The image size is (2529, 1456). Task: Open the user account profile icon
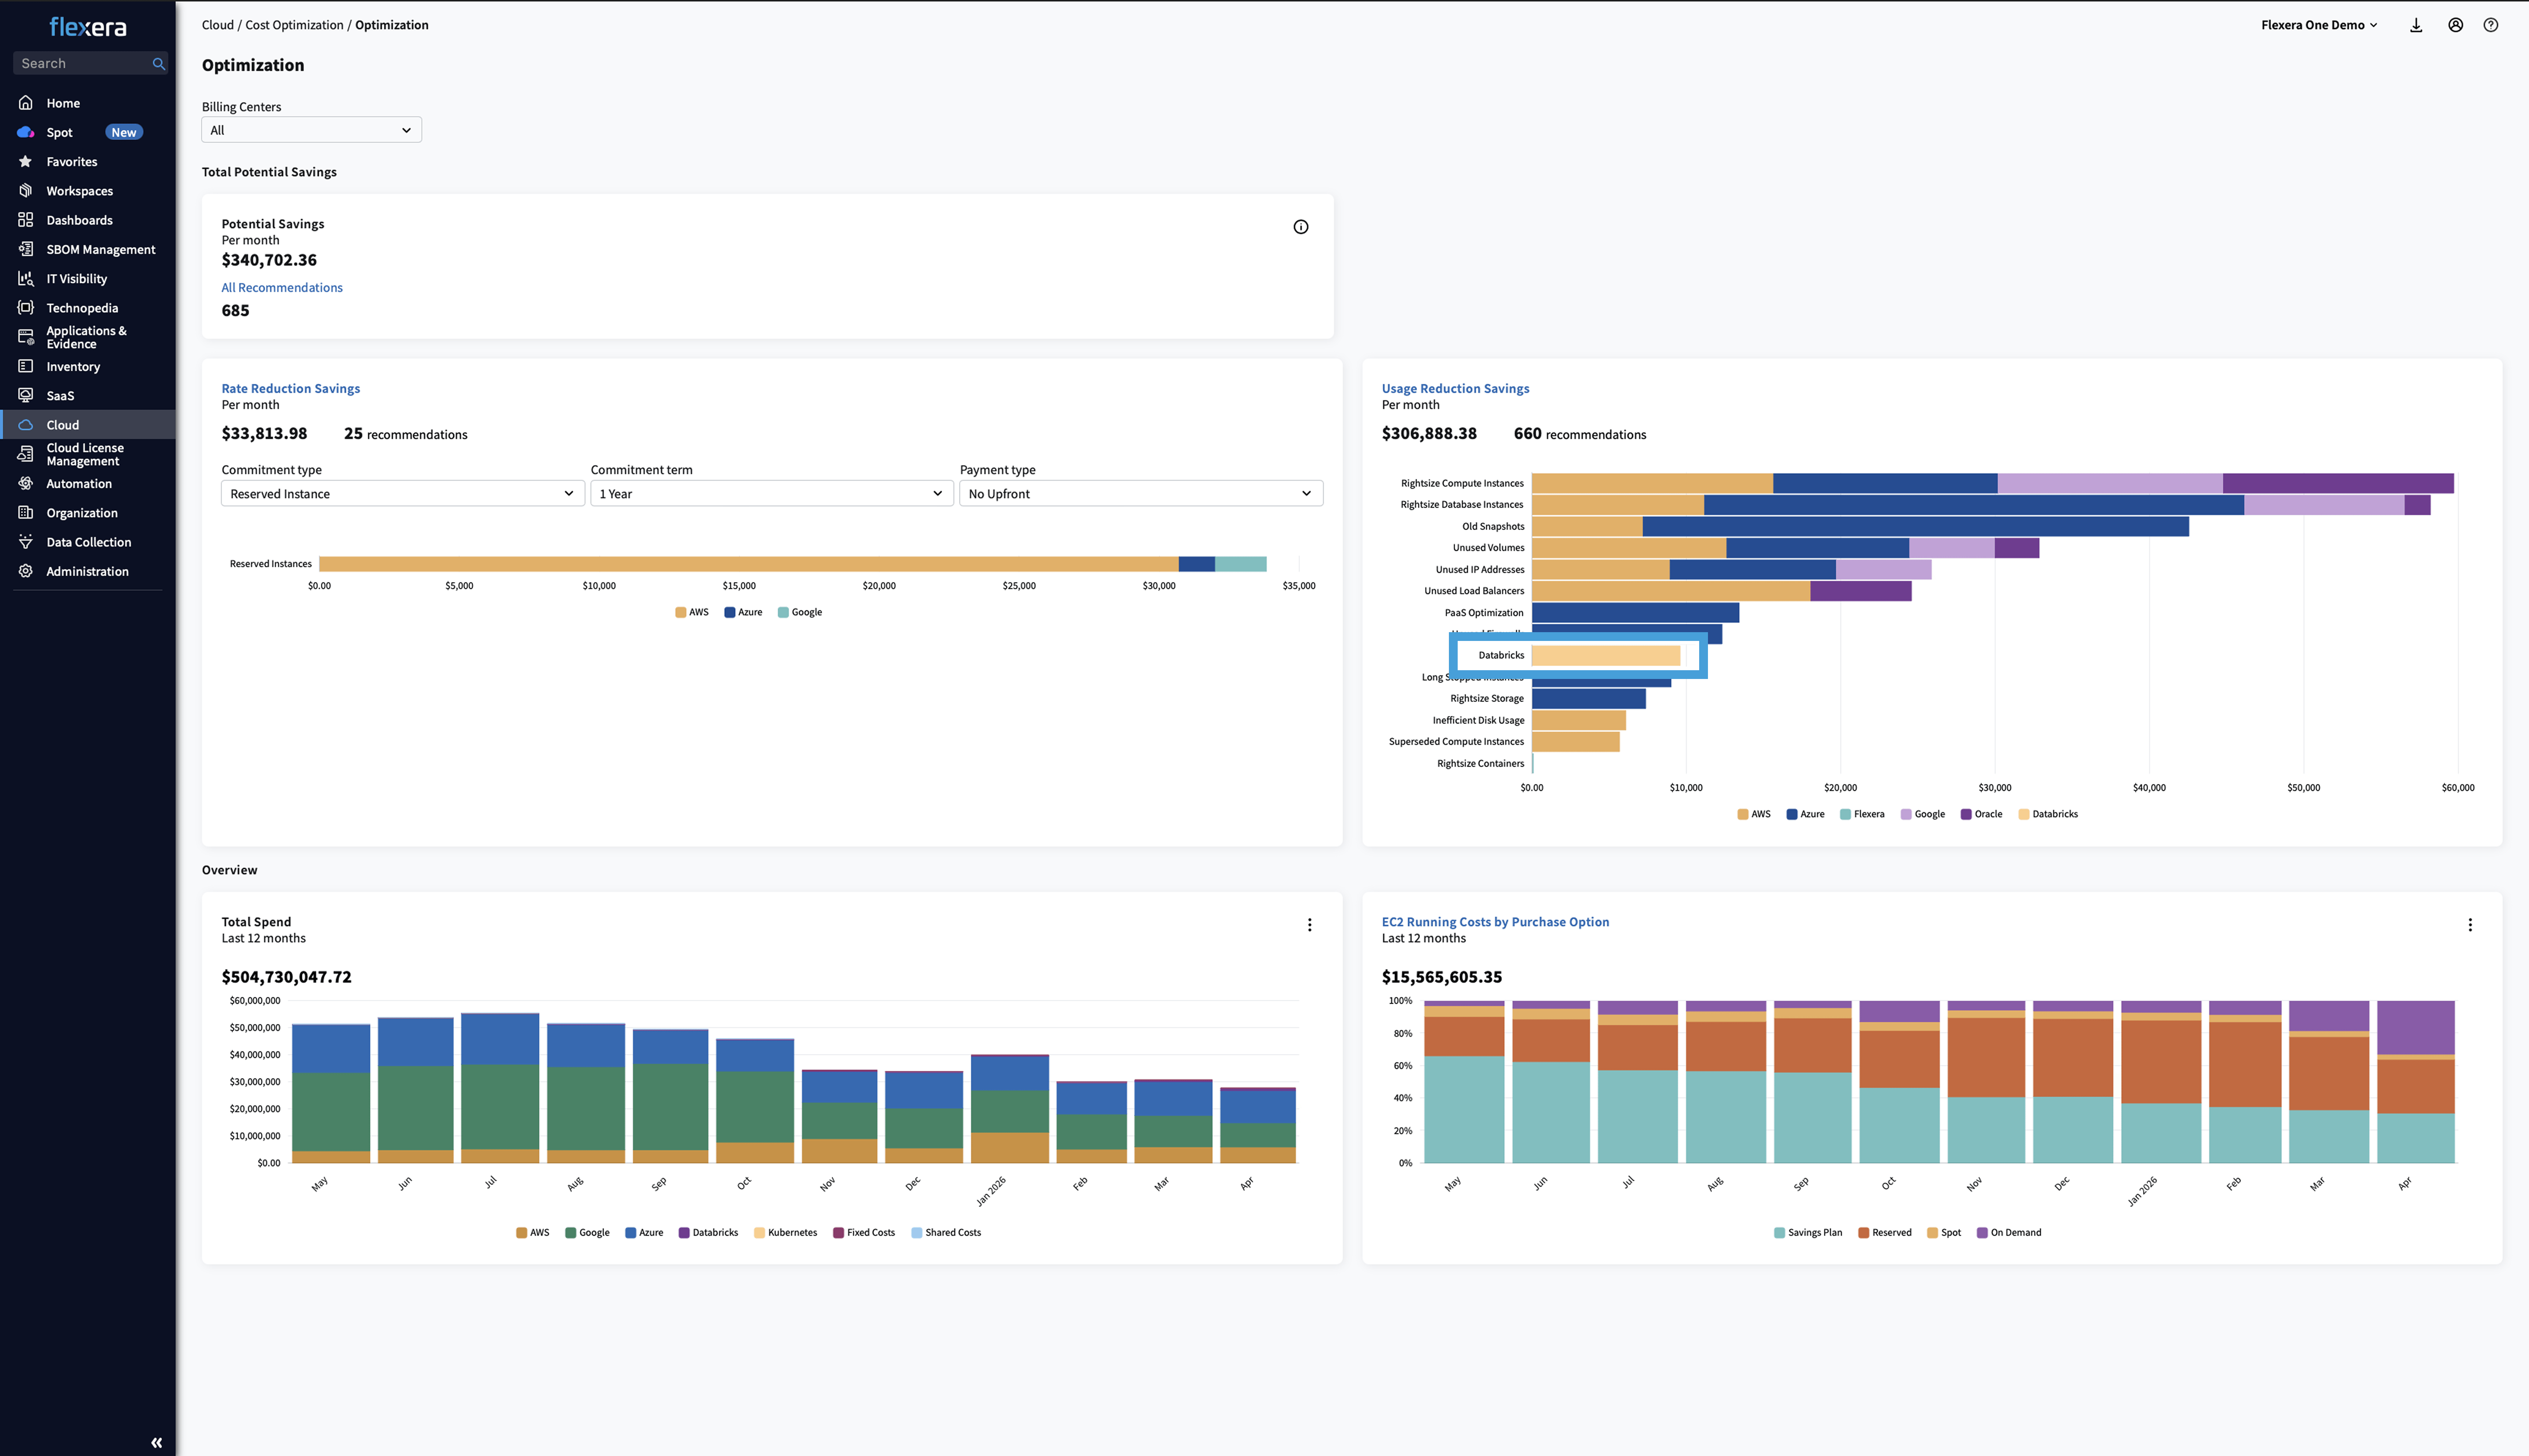(x=2455, y=25)
